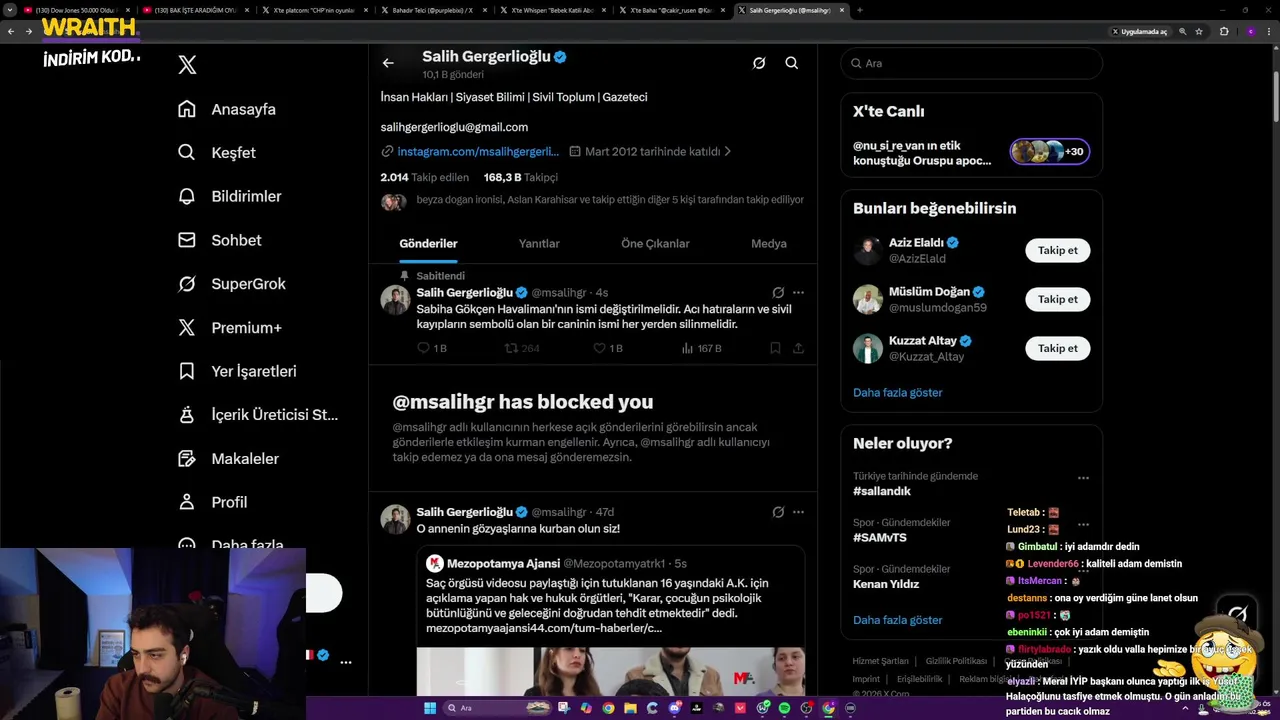Viewport: 1280px width, 720px height.
Task: Open account menu three dots bottom left
Action: coord(346,662)
